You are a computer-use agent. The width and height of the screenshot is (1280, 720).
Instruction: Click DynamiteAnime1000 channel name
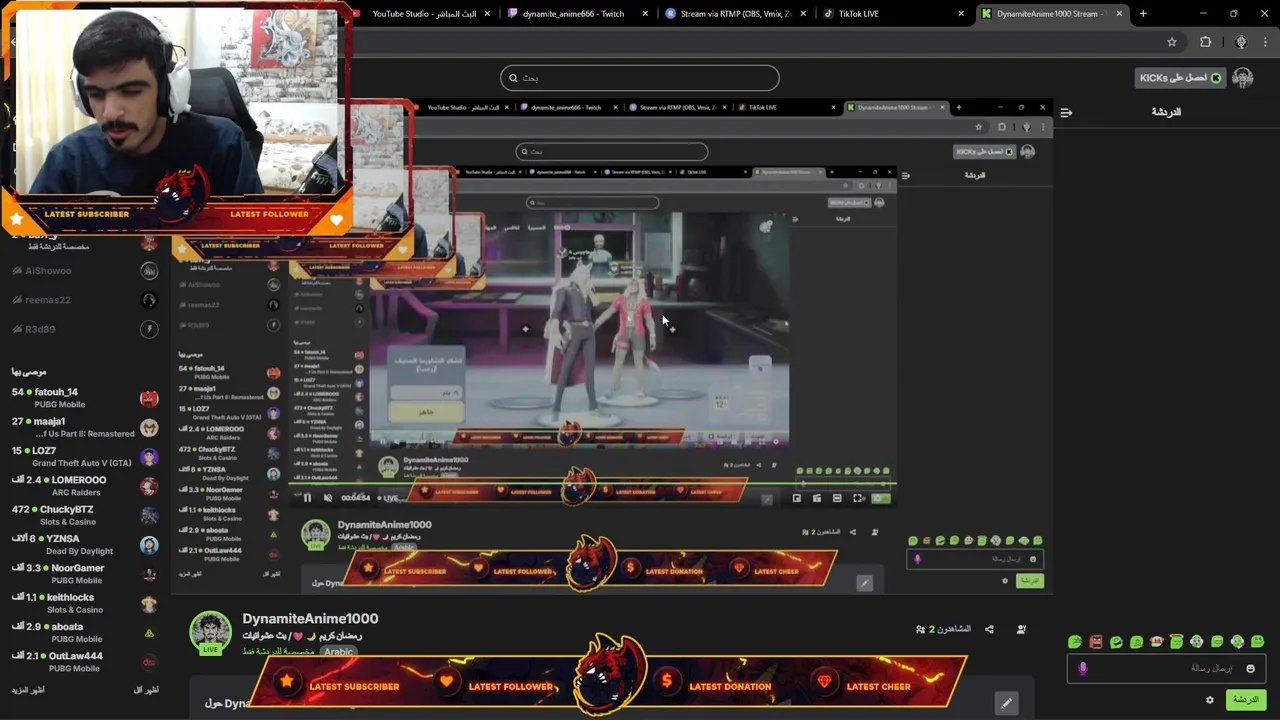click(x=310, y=619)
